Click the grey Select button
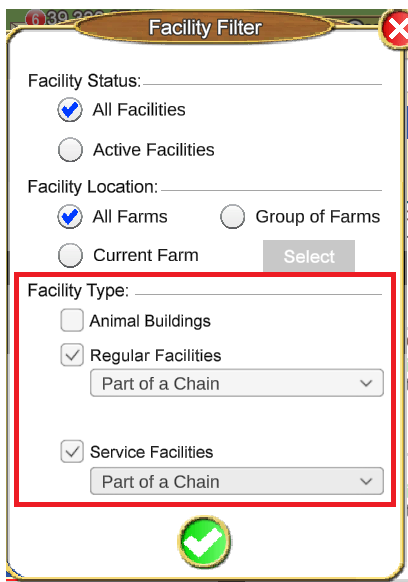 point(309,256)
